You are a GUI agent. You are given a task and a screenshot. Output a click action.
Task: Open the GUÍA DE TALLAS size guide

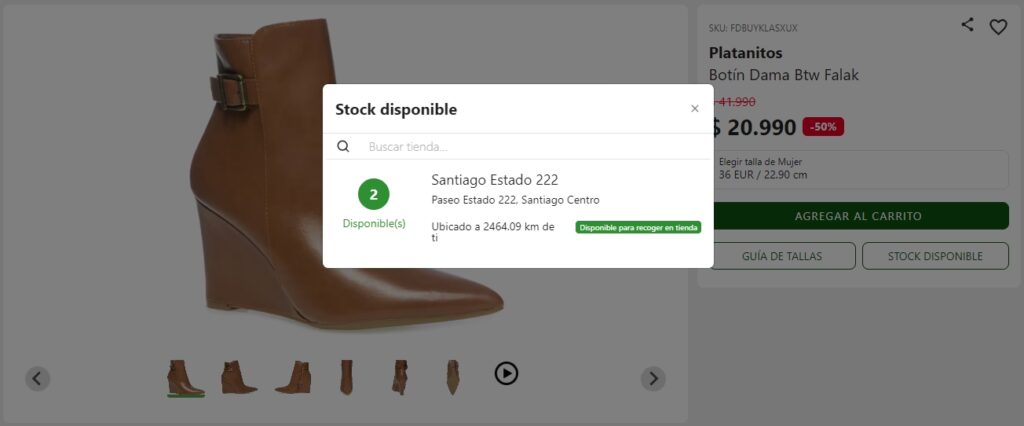[x=782, y=256]
